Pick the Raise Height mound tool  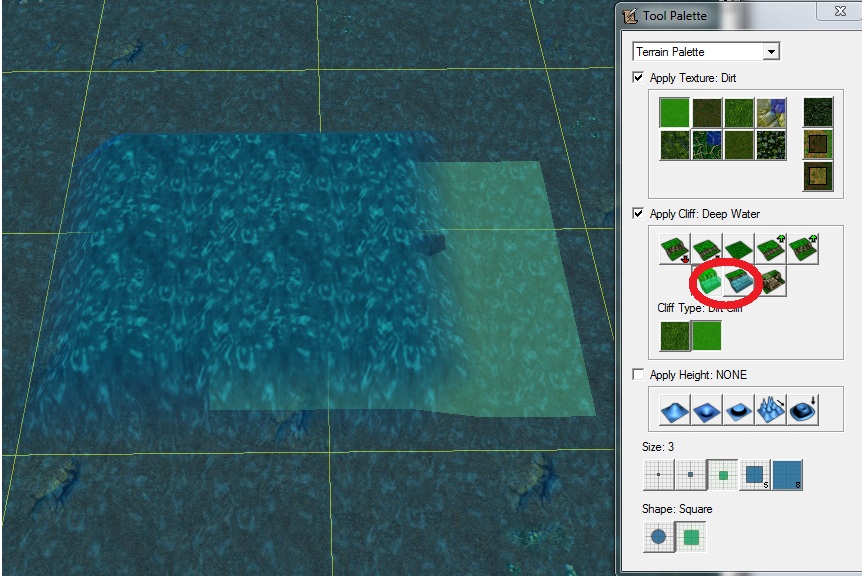tap(674, 410)
